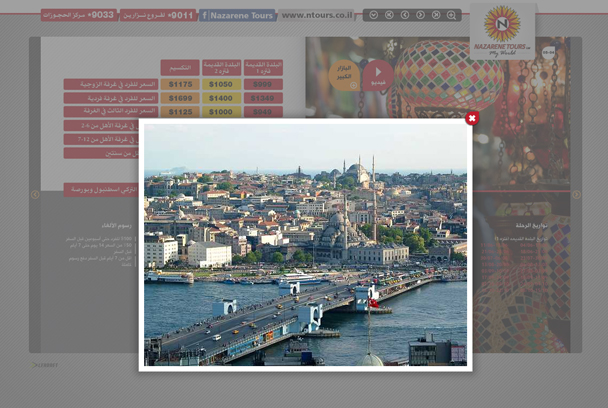Click the $1175 price cell
Image resolution: width=608 pixels, height=408 pixels.
(x=180, y=84)
